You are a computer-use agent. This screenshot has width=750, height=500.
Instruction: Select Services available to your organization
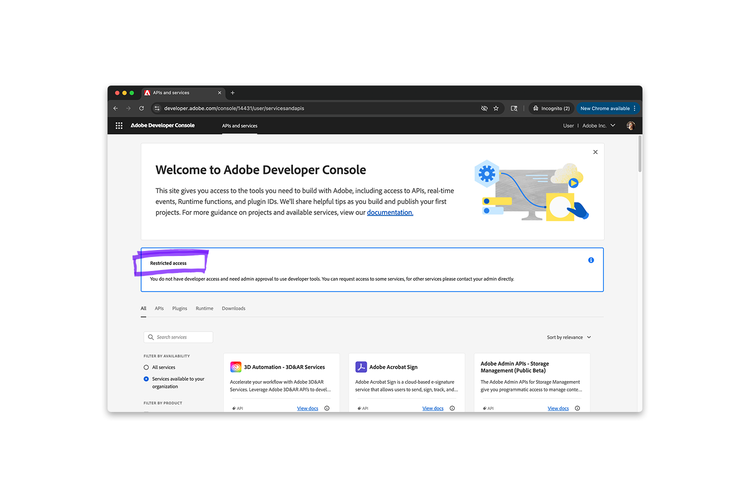pos(146,379)
